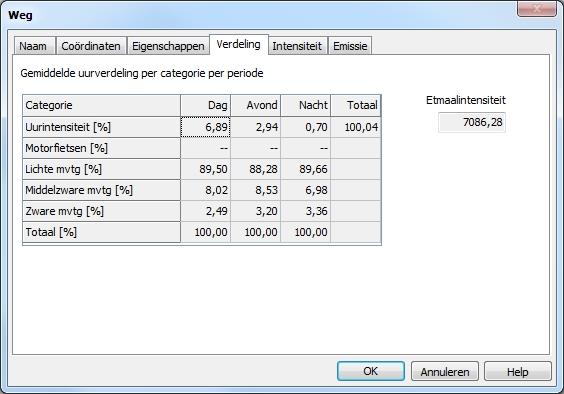Click the Middelzware mvtg [%] row label
The height and width of the screenshot is (394, 564).
[x=101, y=190]
